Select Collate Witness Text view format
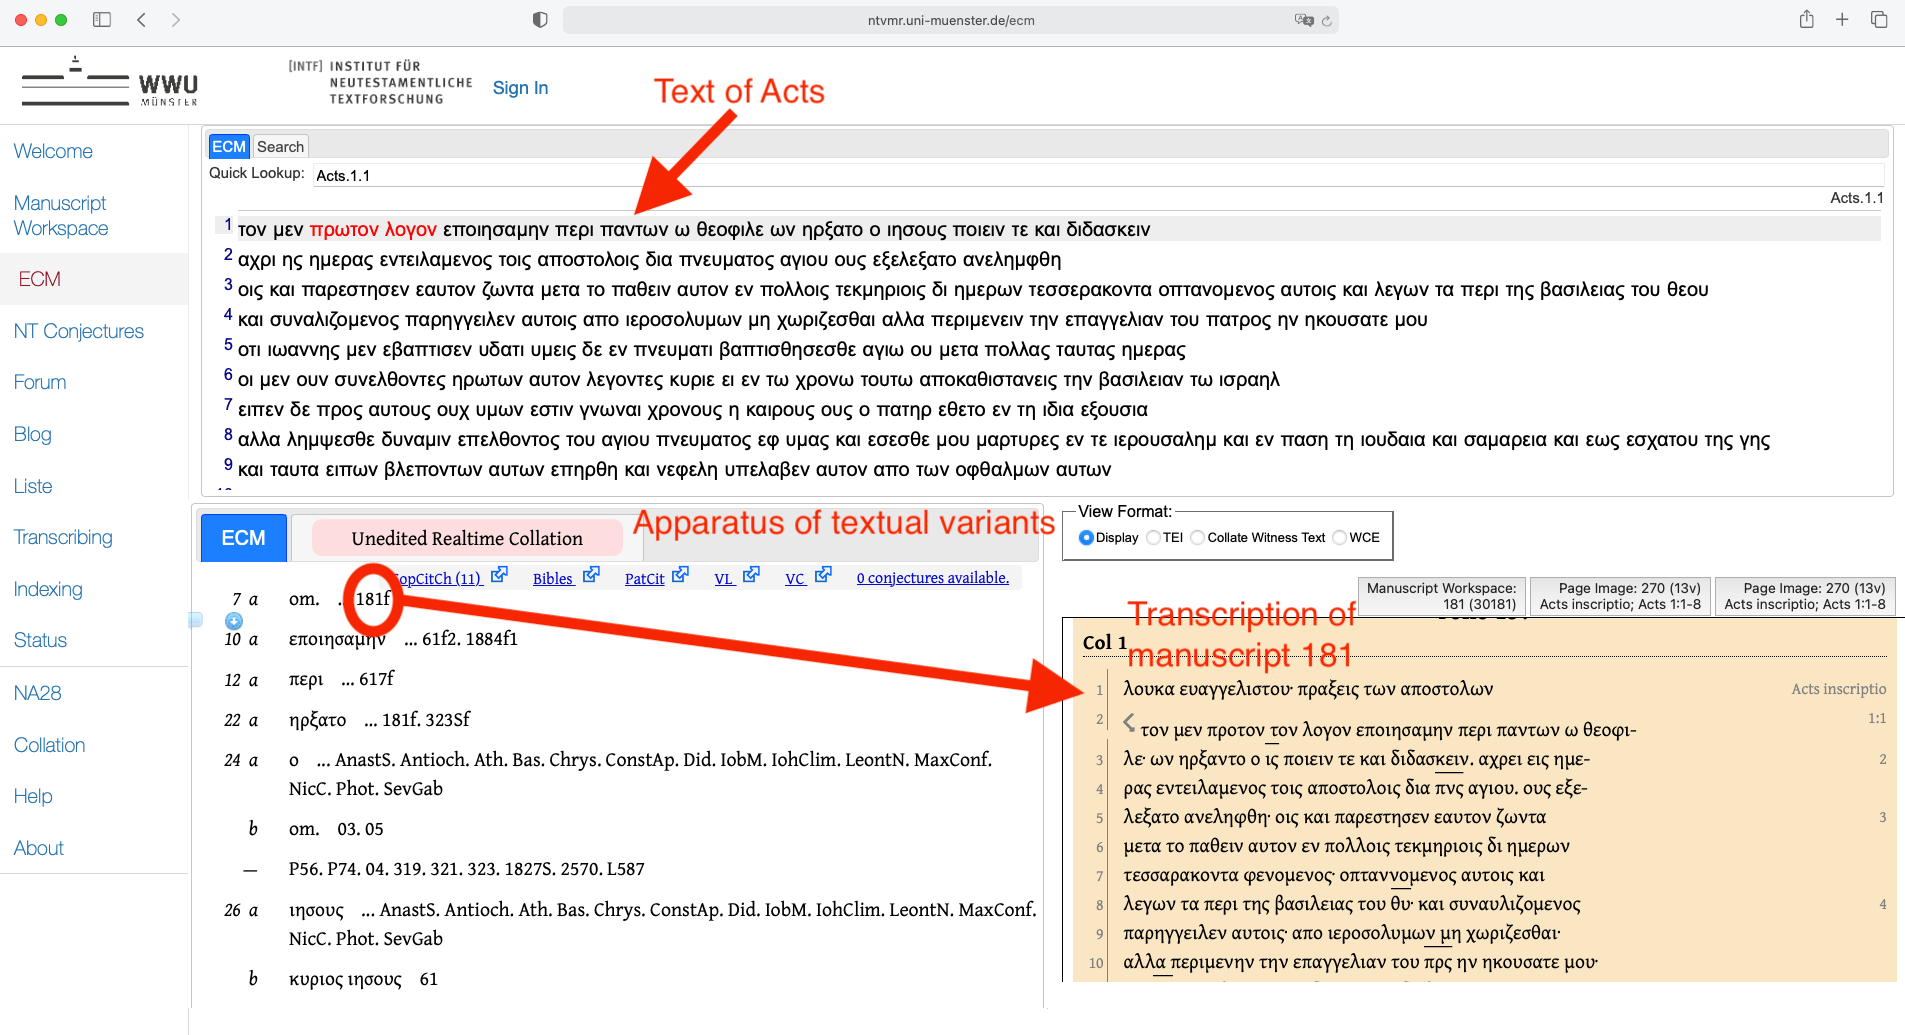This screenshot has width=1905, height=1035. [1197, 538]
